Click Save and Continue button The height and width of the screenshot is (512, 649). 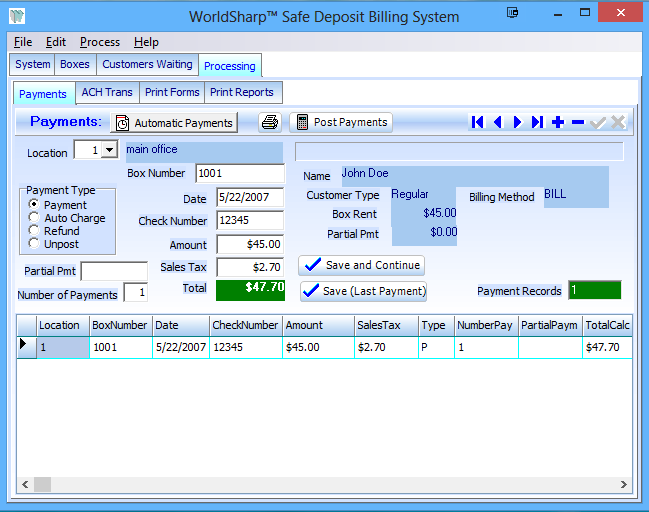362,265
